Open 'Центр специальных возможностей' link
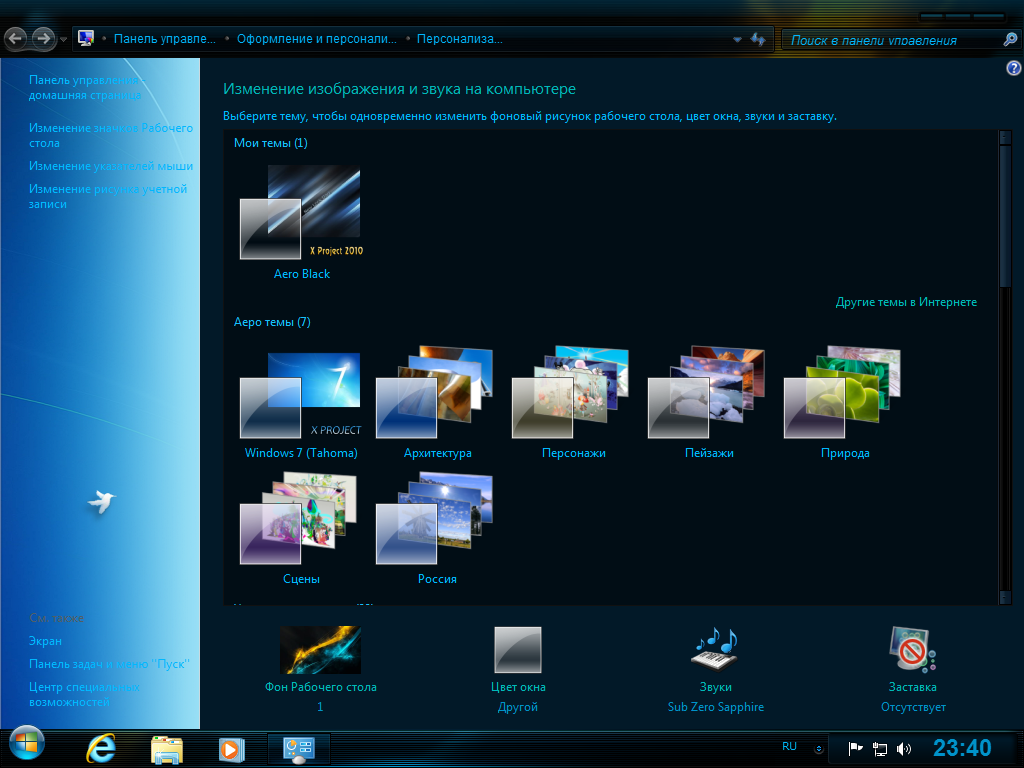 point(84,694)
